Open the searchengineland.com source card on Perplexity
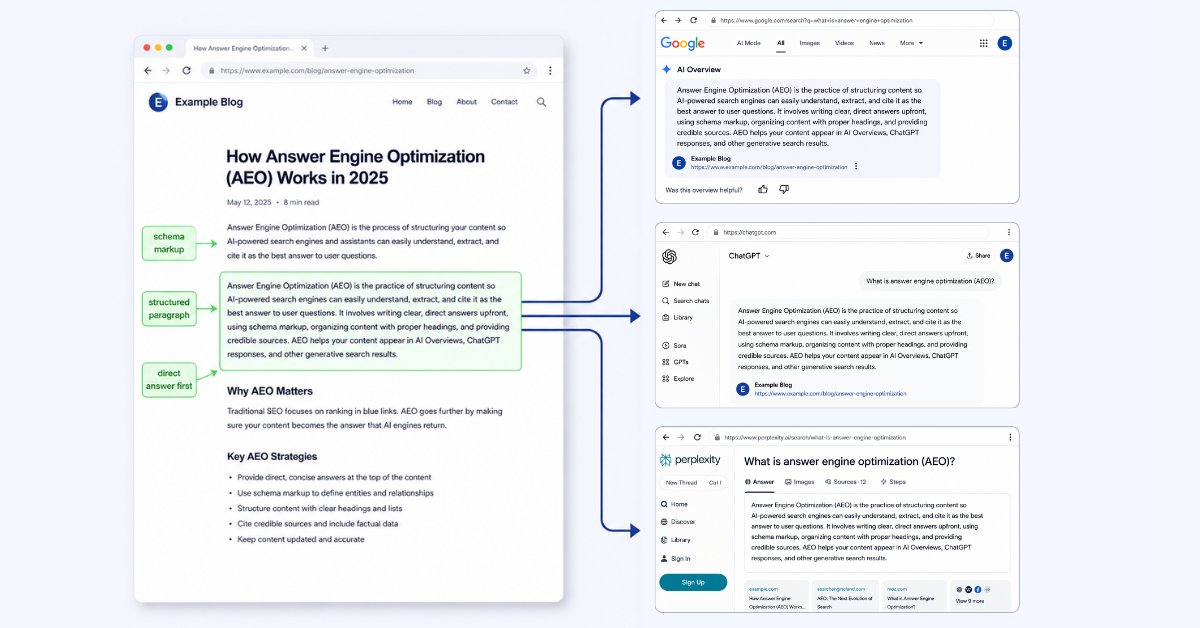 [x=844, y=598]
